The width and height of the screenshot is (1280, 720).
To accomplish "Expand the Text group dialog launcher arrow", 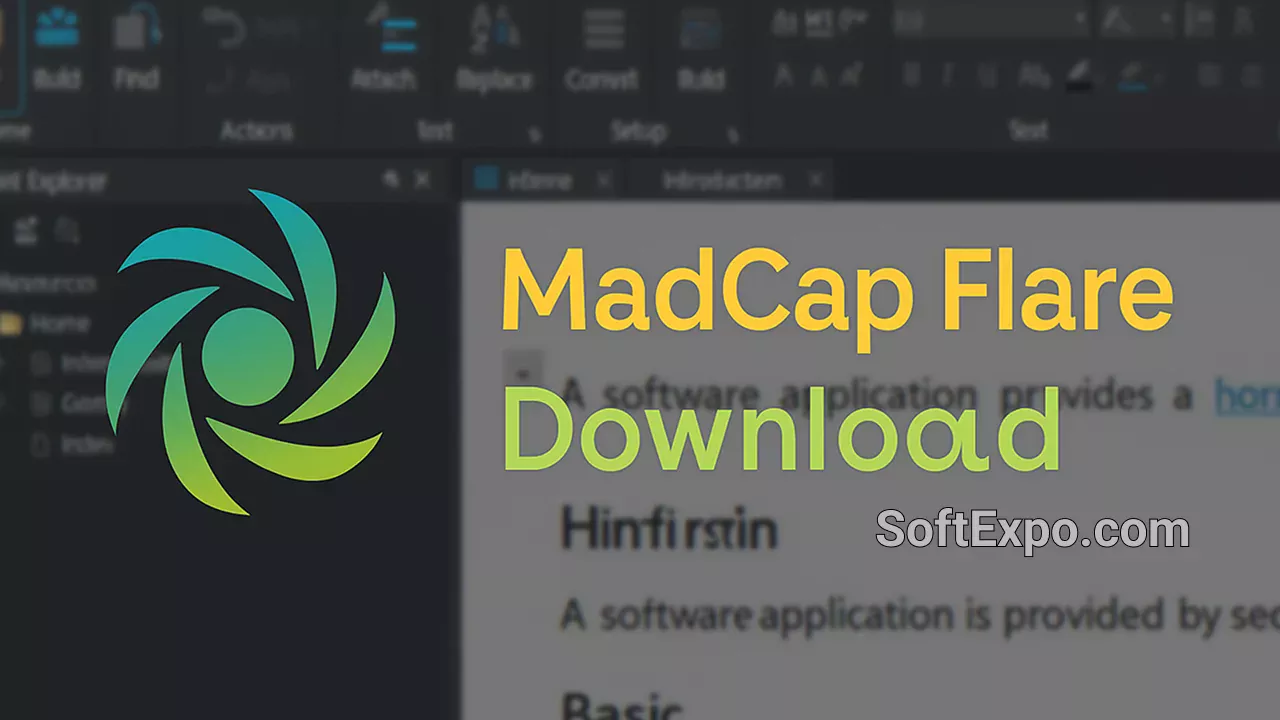I will pos(535,133).
